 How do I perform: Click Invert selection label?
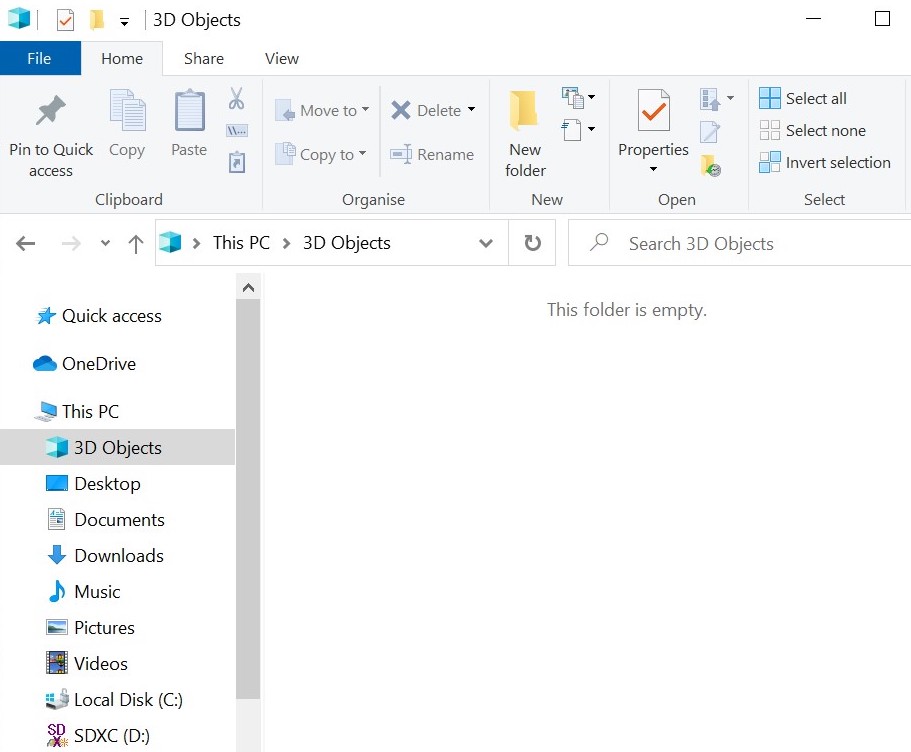coord(838,162)
